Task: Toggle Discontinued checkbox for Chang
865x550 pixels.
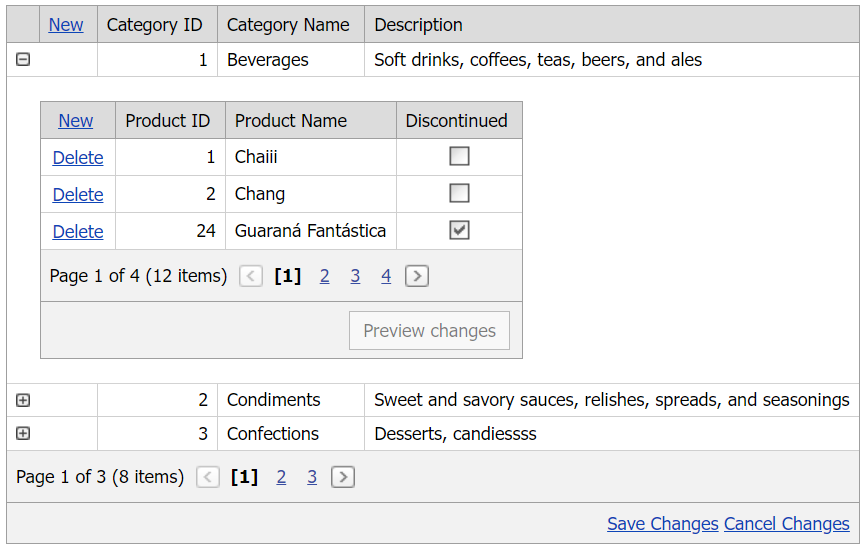Action: click(x=459, y=193)
